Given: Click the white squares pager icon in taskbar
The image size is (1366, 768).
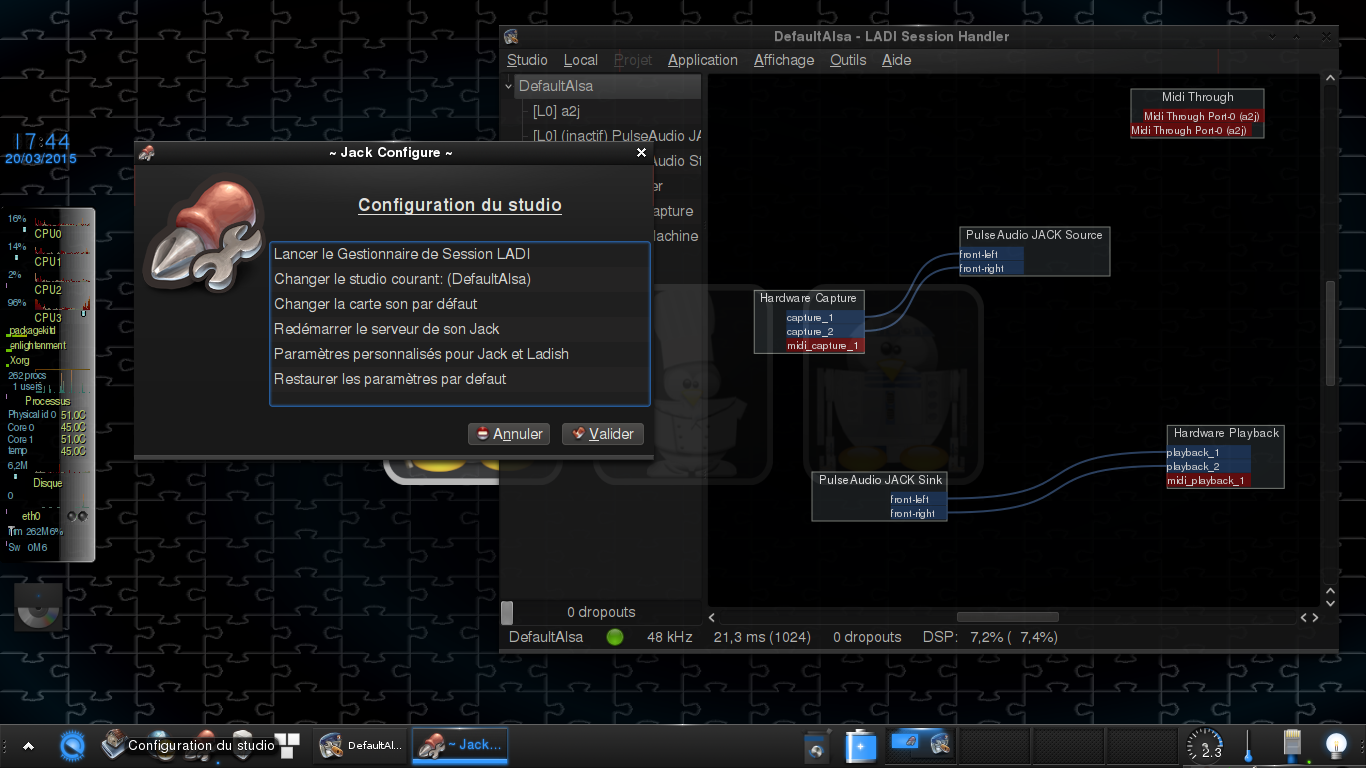Looking at the screenshot, I should [x=287, y=745].
